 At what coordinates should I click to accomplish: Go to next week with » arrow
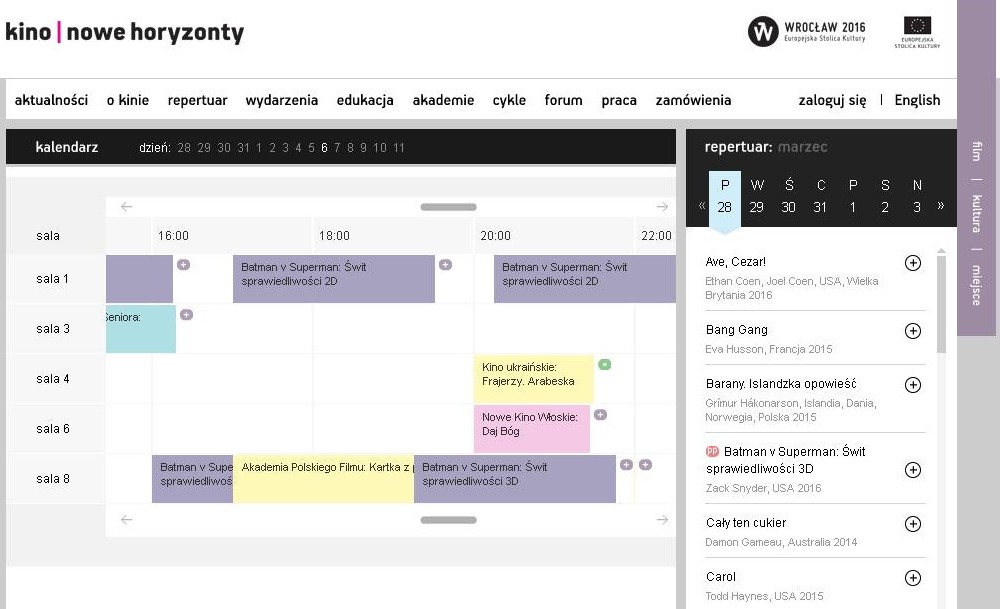[940, 206]
